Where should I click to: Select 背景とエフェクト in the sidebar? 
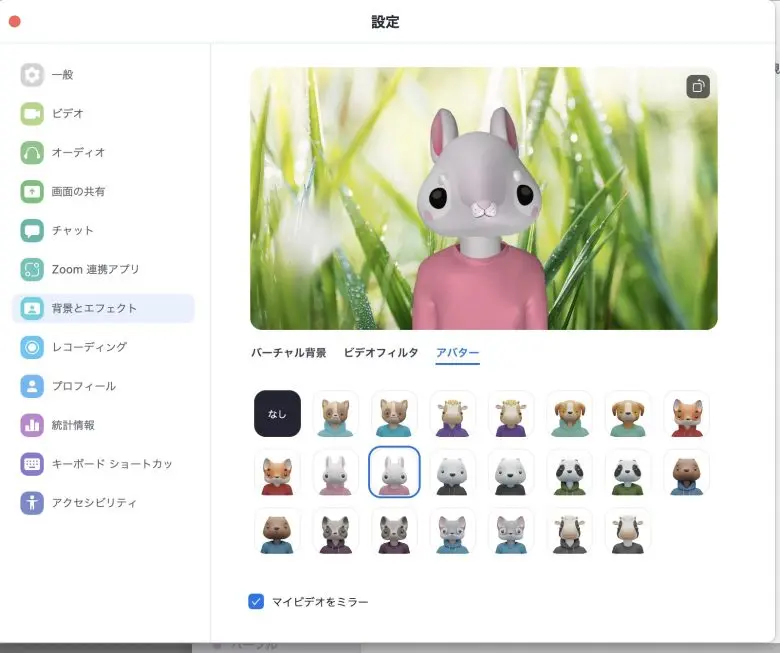pyautogui.click(x=103, y=308)
